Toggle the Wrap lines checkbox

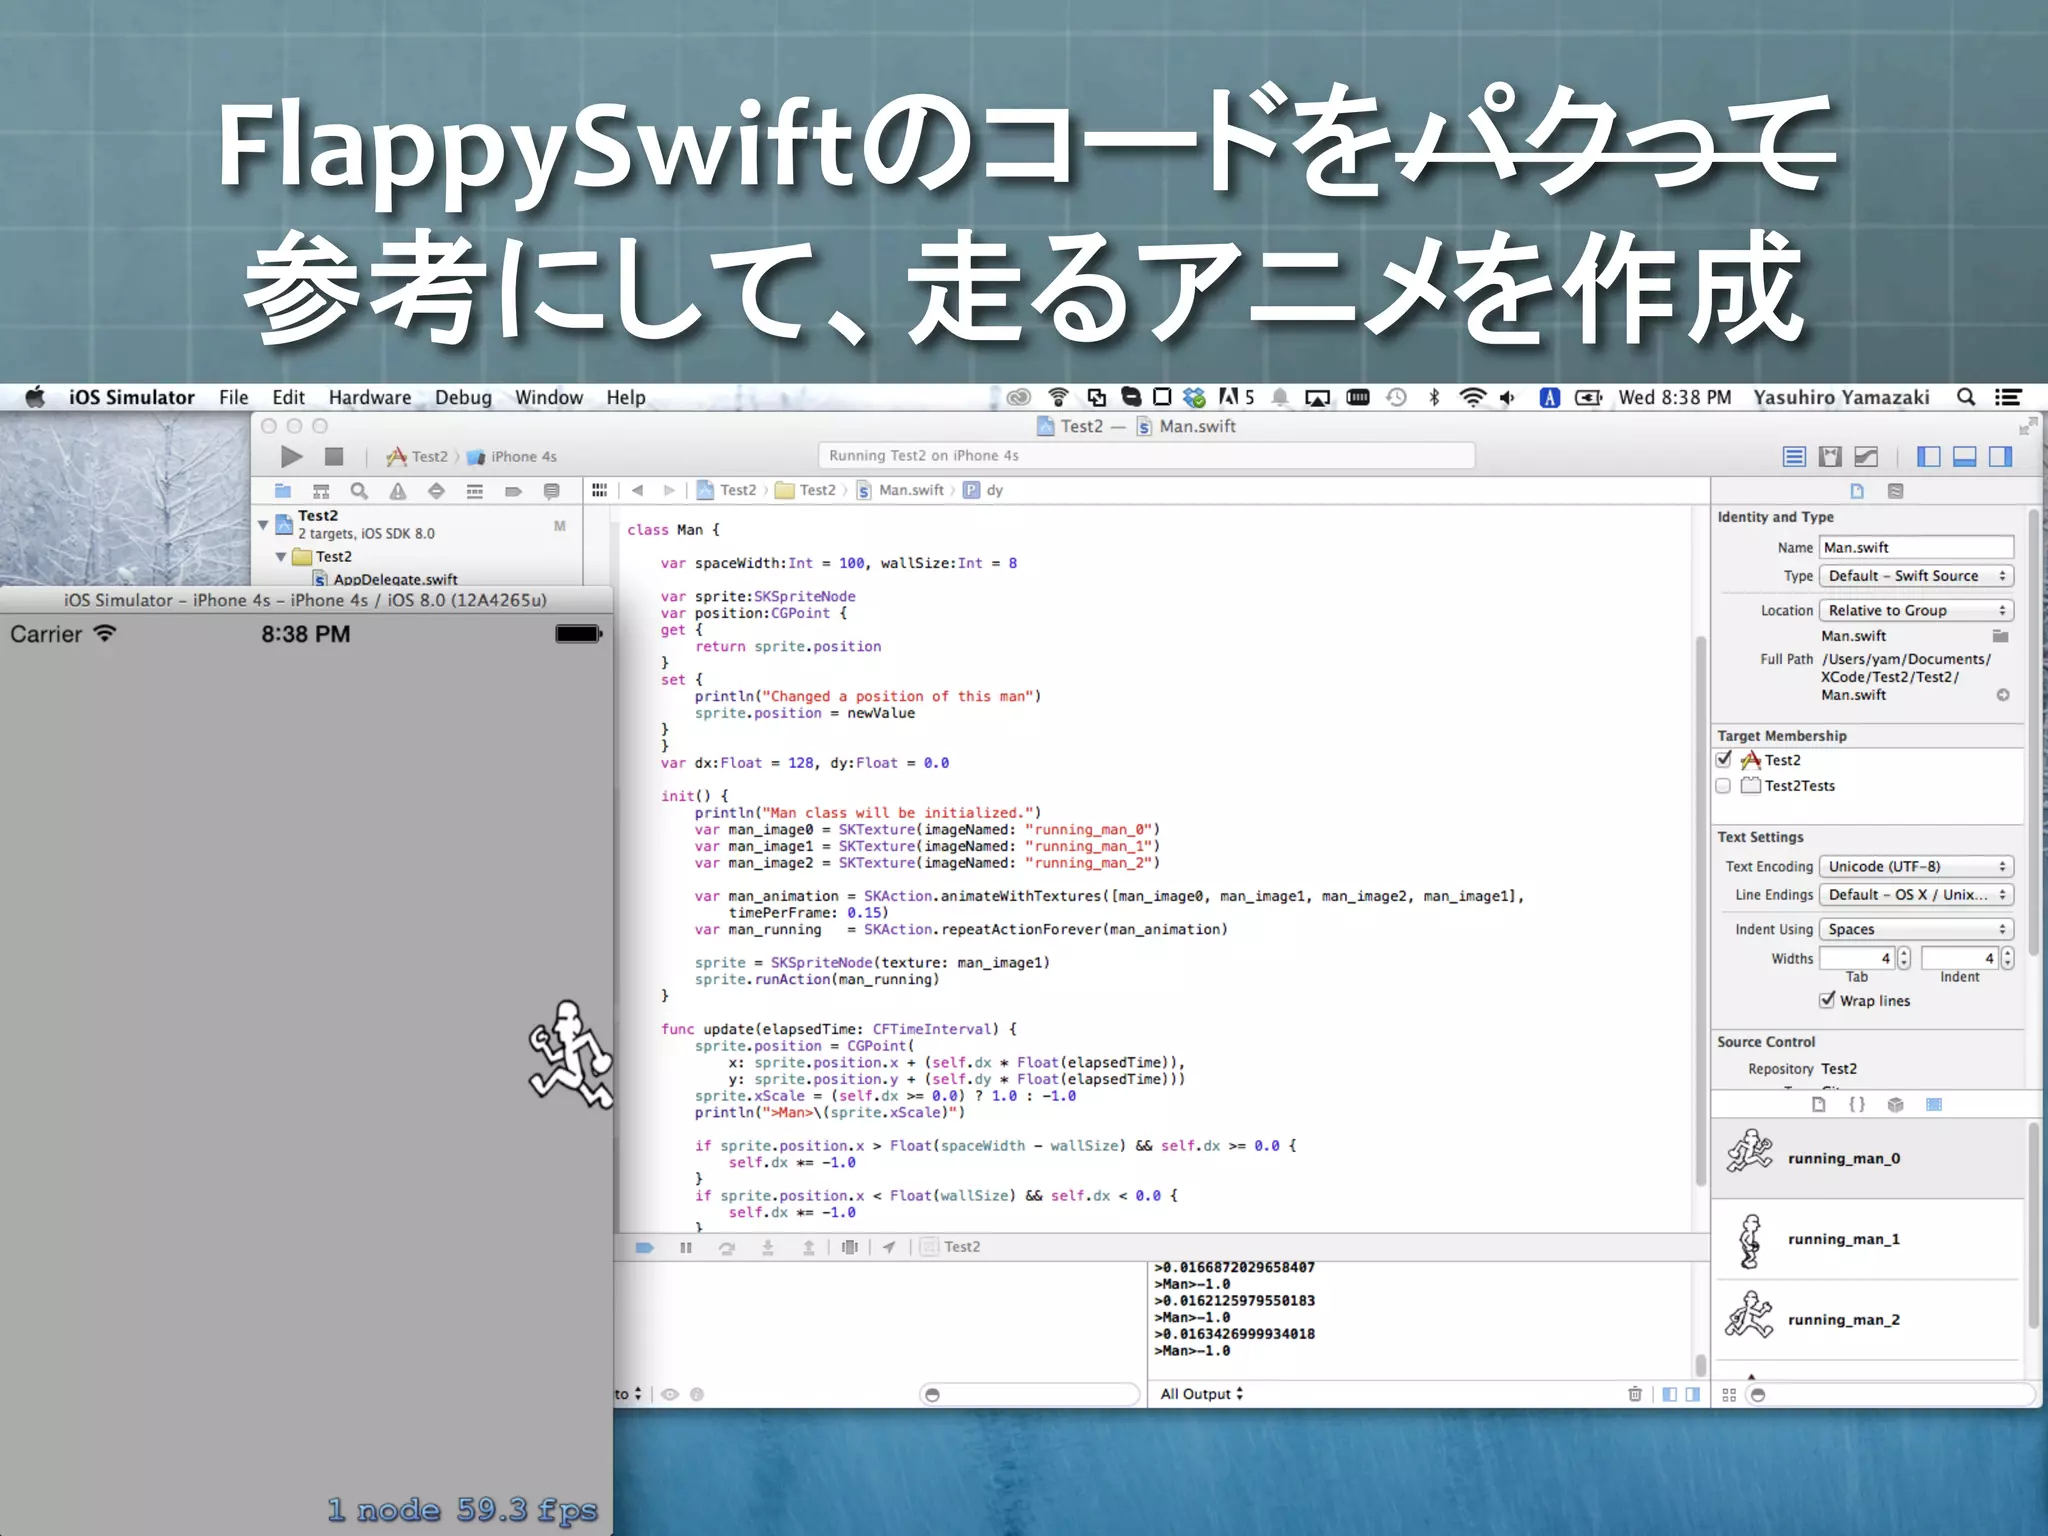click(x=1827, y=1000)
